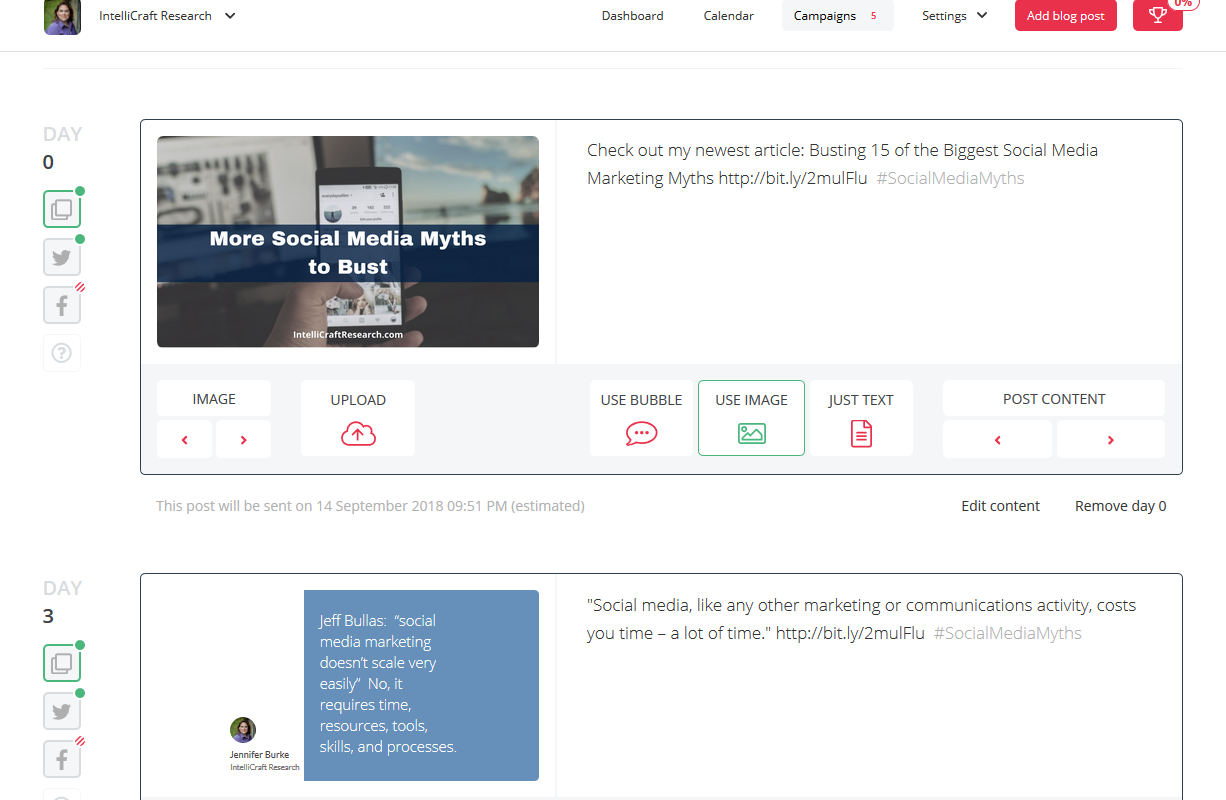
Task: Toggle Twitter posting for Day 0
Action: 62,257
